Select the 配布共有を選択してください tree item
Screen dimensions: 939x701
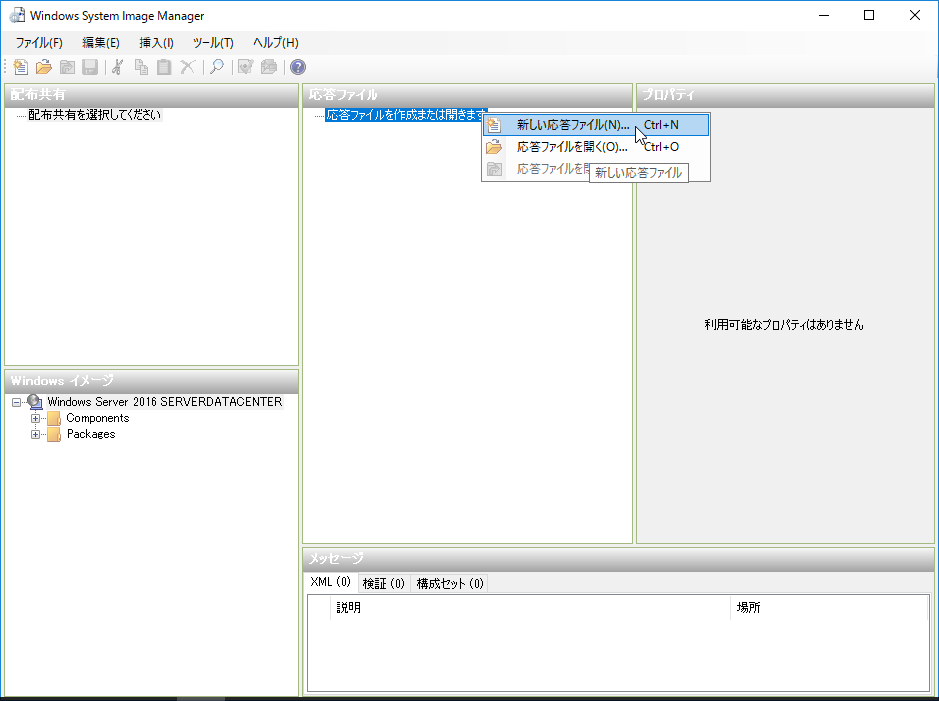pos(95,115)
